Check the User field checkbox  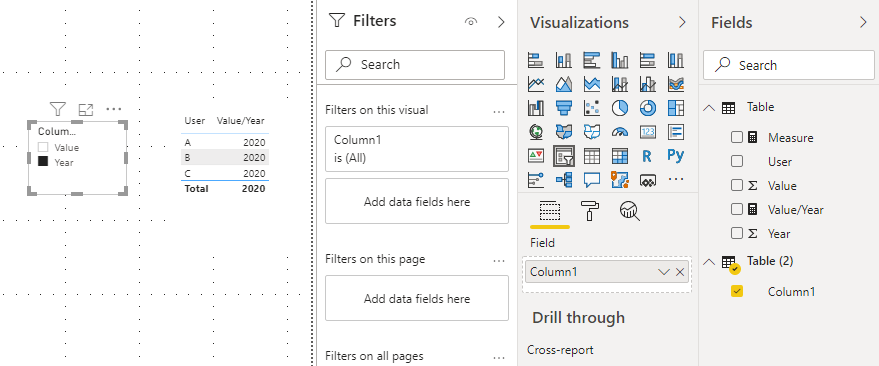click(737, 161)
